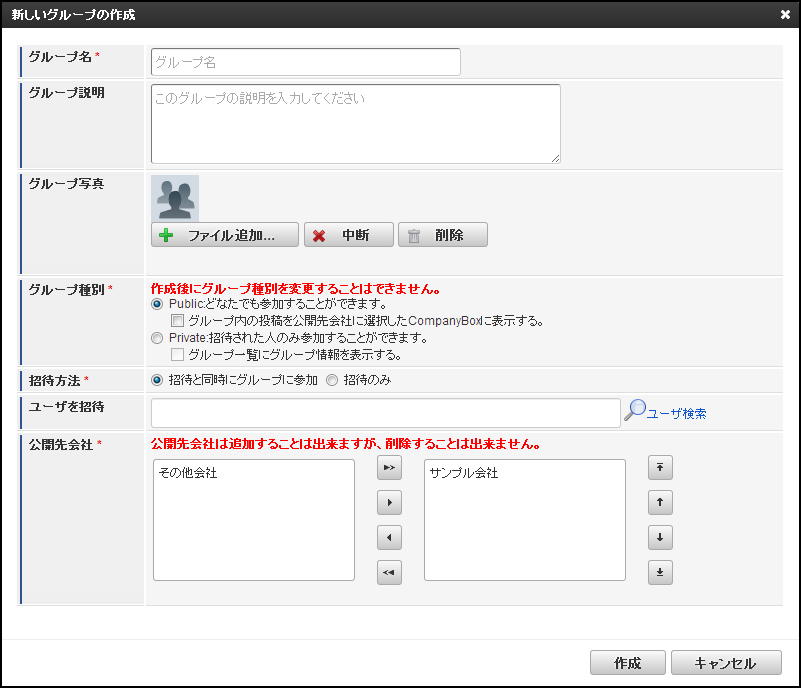The height and width of the screenshot is (688, 801).
Task: Select the Private group type radio
Action: (x=157, y=338)
